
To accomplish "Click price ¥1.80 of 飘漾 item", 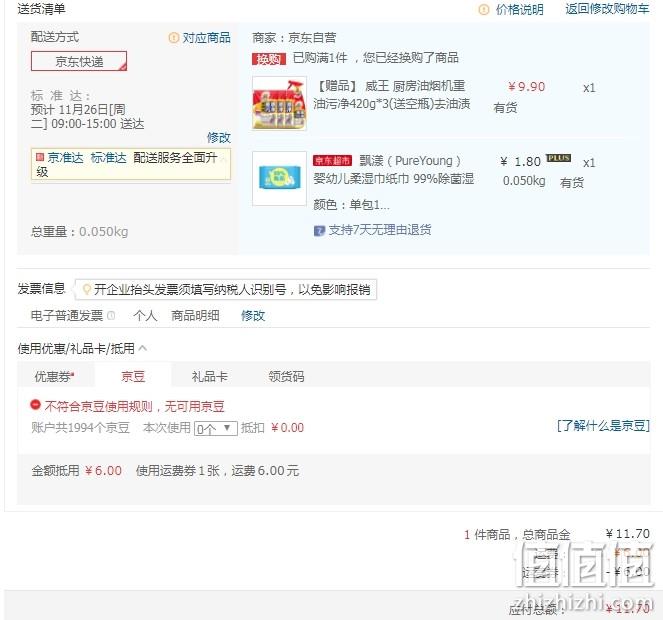I will 520,162.
